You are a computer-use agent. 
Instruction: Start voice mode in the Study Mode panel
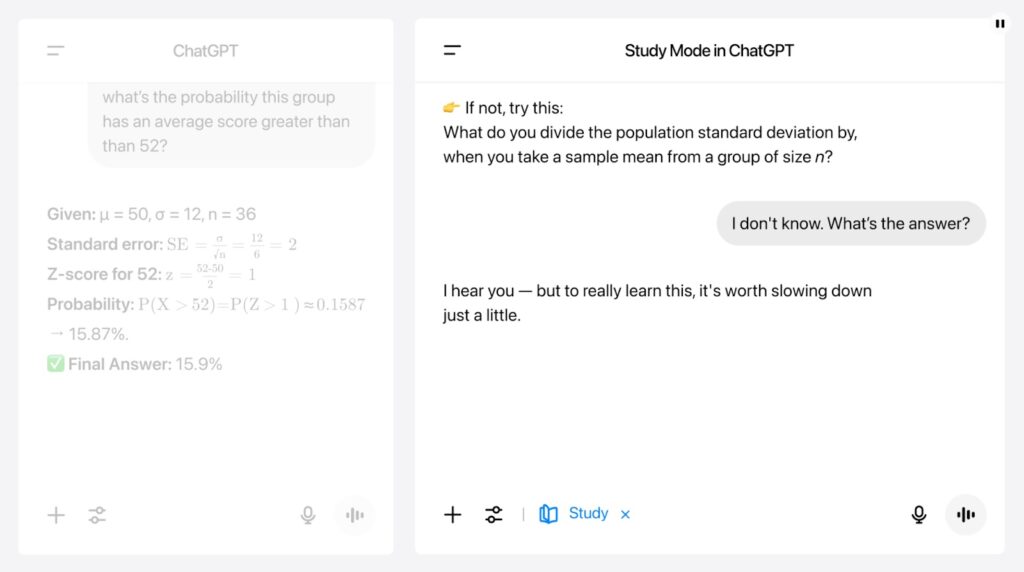point(965,514)
